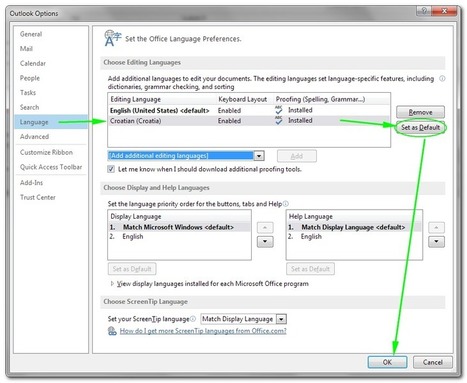Confirm changes with the OK button
The width and height of the screenshot is (467, 383).
(387, 362)
